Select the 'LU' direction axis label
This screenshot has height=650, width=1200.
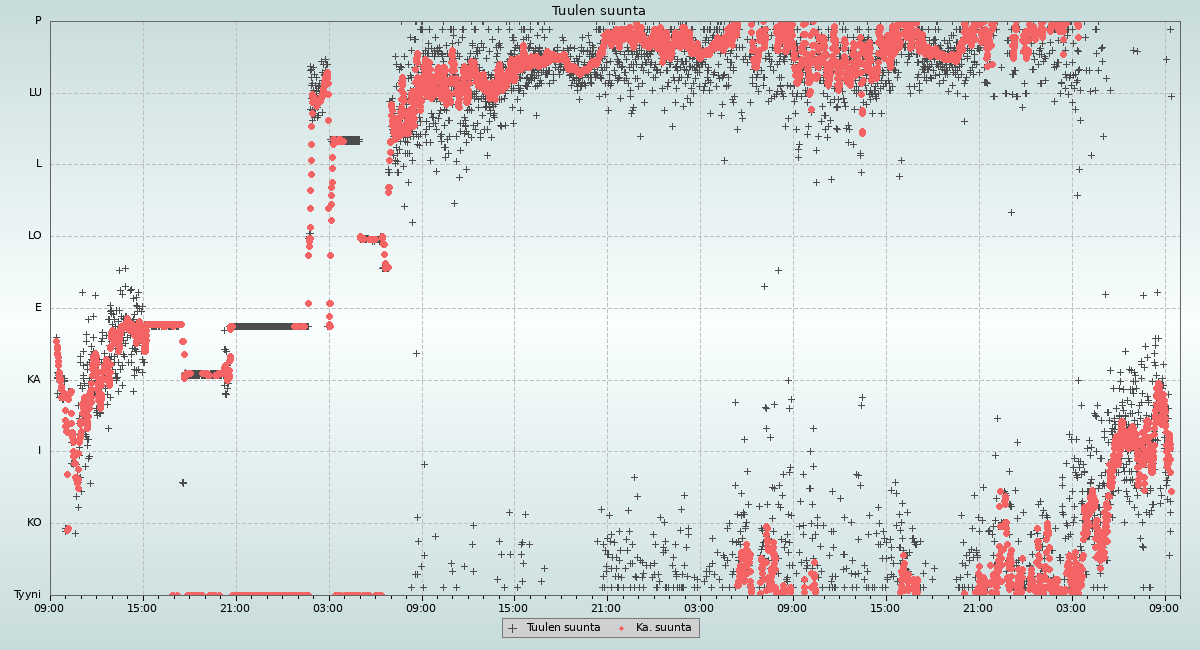(x=35, y=93)
